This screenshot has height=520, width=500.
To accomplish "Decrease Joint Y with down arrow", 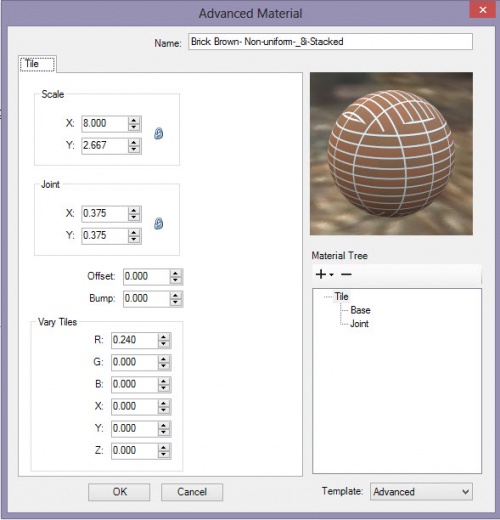I will [134, 240].
